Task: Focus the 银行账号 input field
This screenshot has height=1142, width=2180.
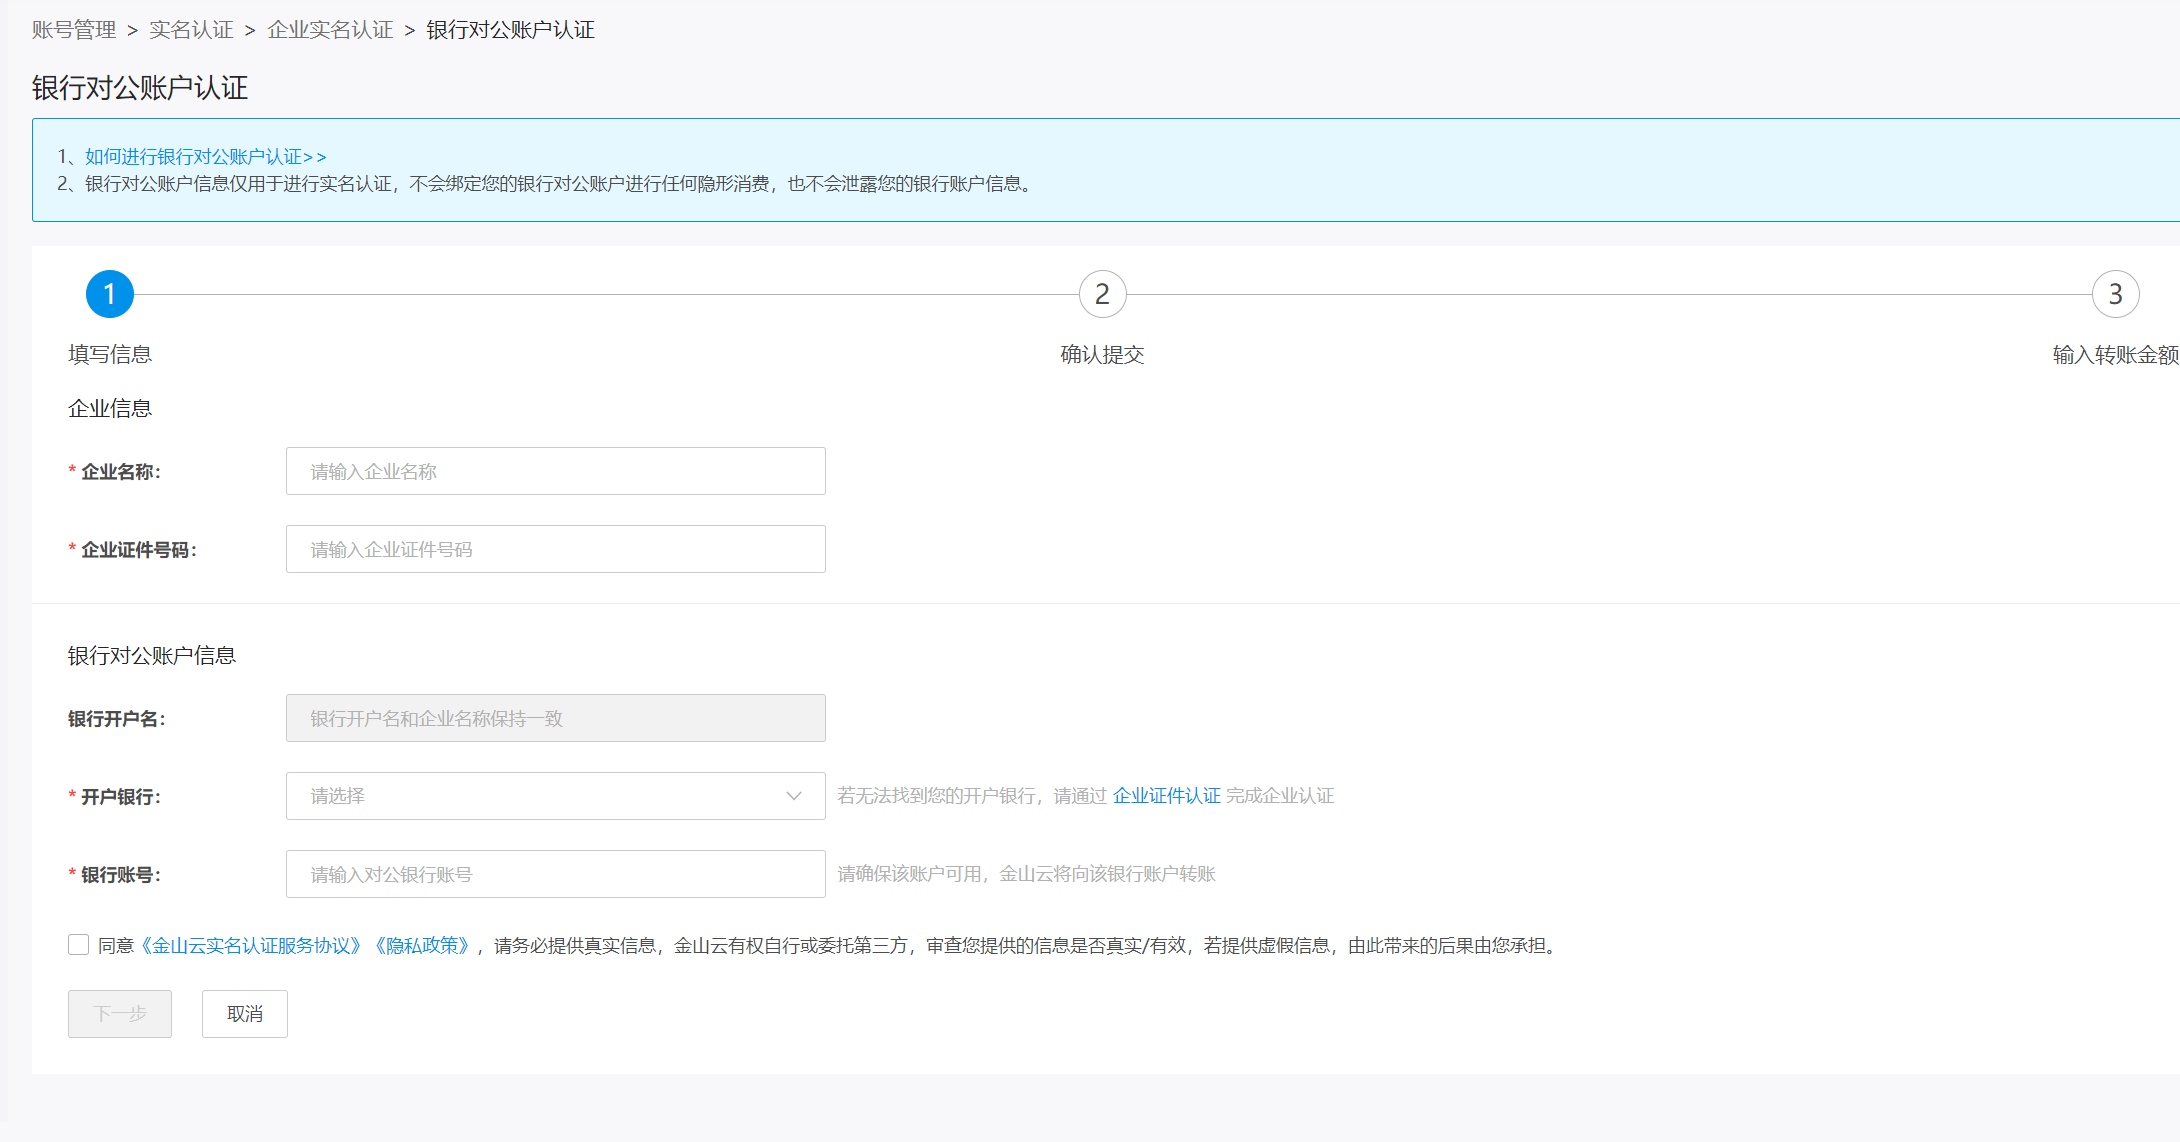Action: coord(555,874)
